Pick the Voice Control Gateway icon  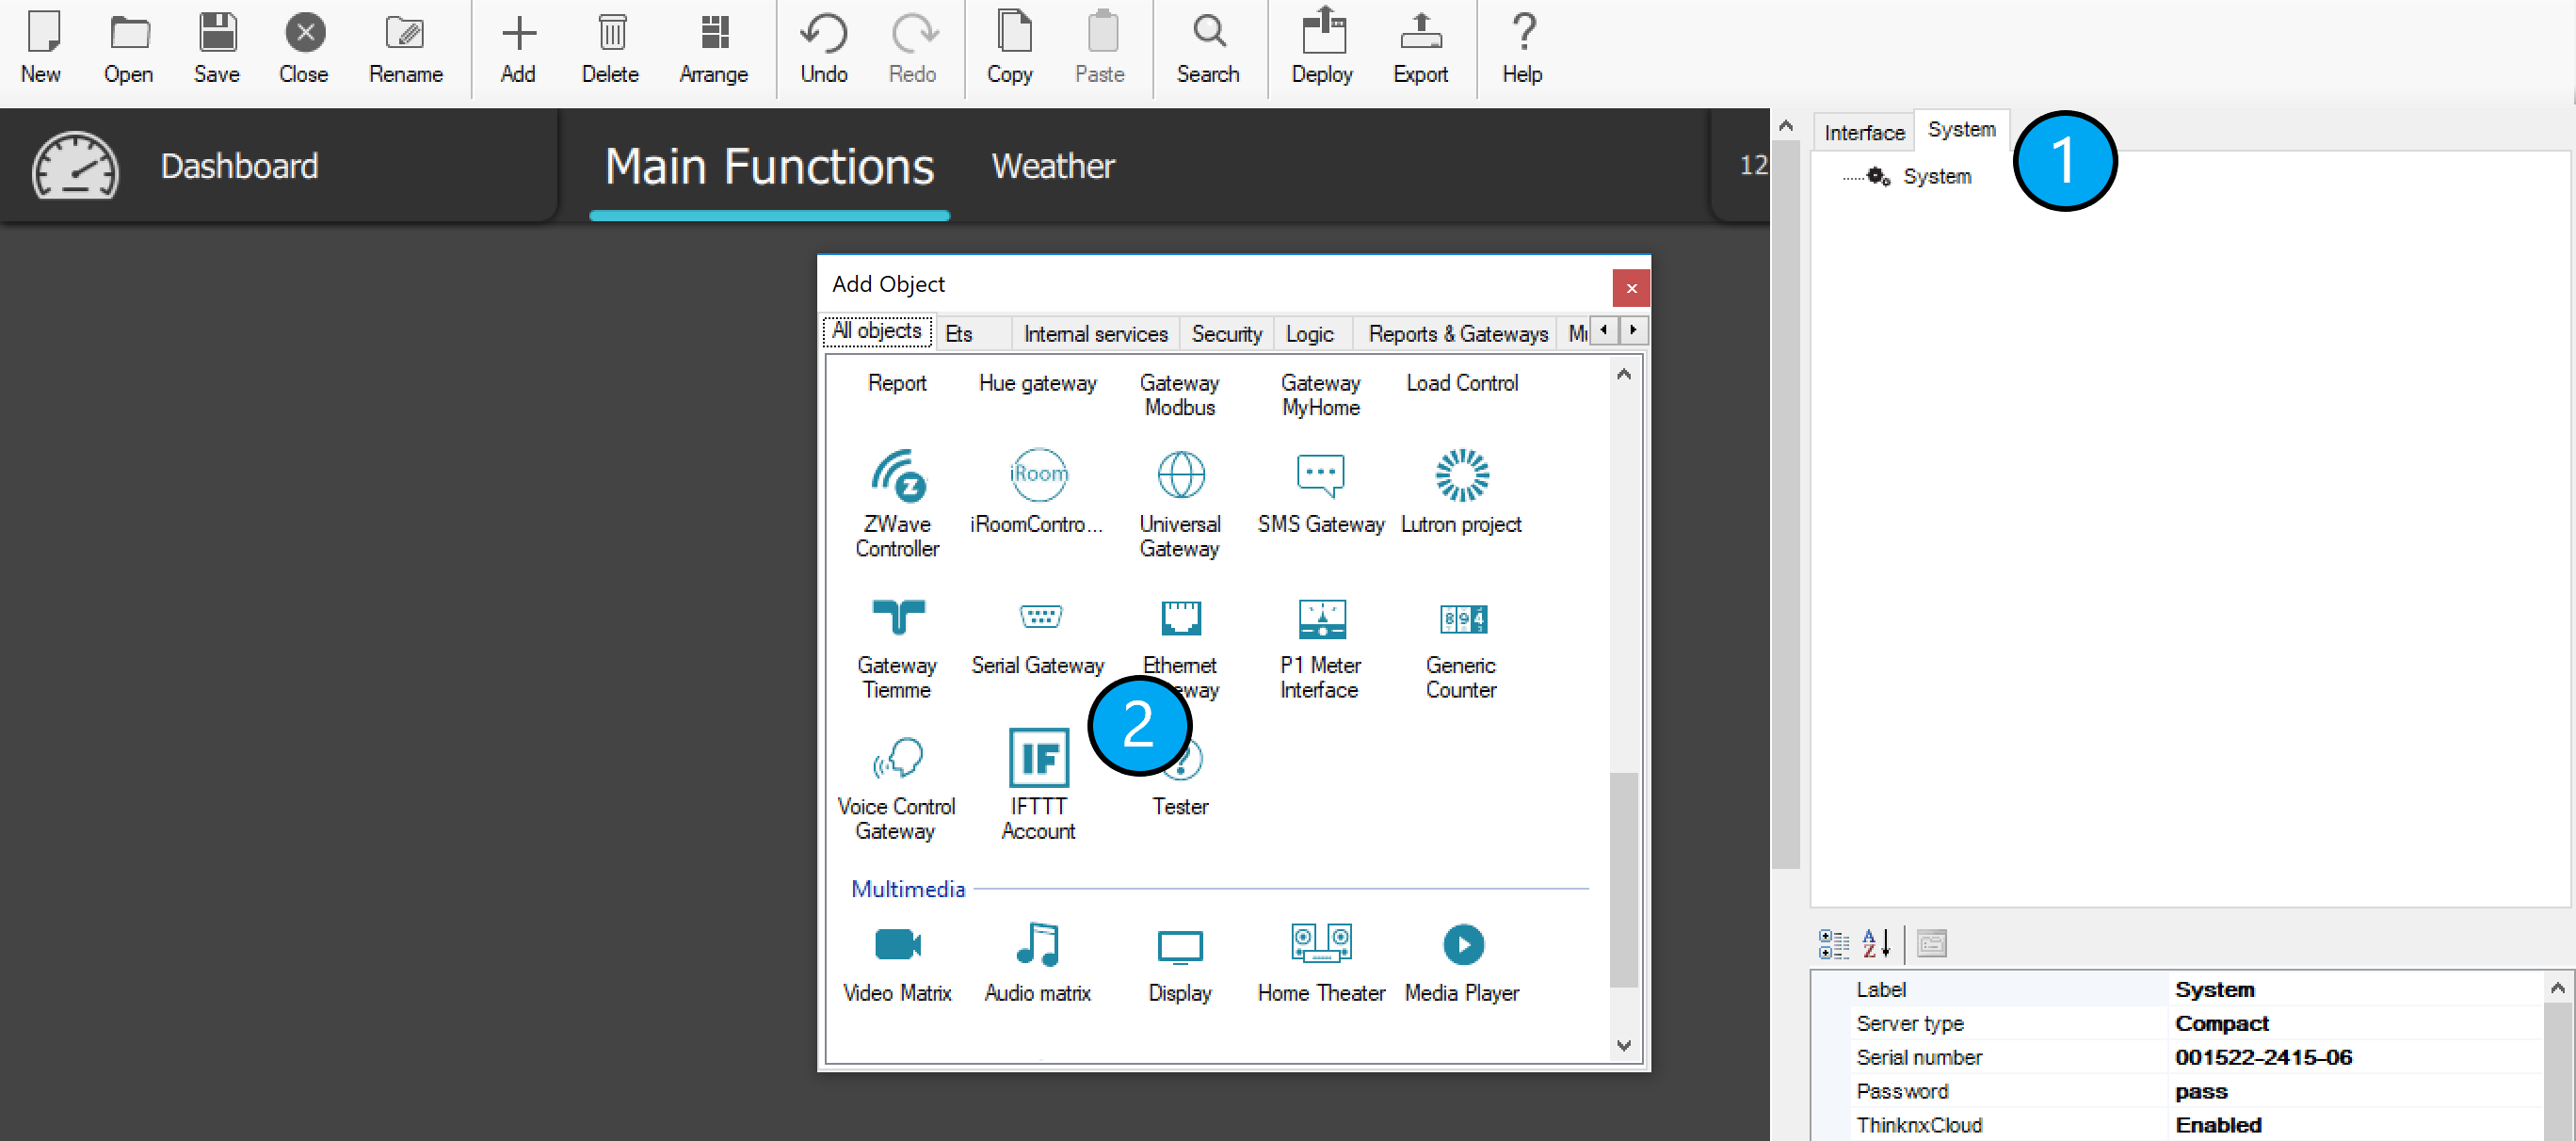pos(897,758)
